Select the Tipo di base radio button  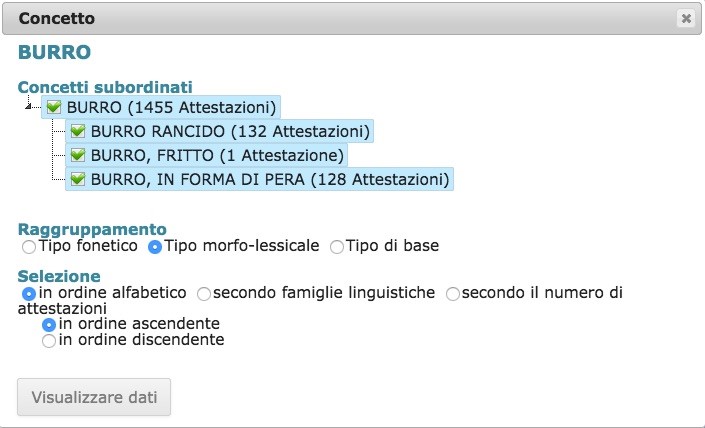(337, 247)
